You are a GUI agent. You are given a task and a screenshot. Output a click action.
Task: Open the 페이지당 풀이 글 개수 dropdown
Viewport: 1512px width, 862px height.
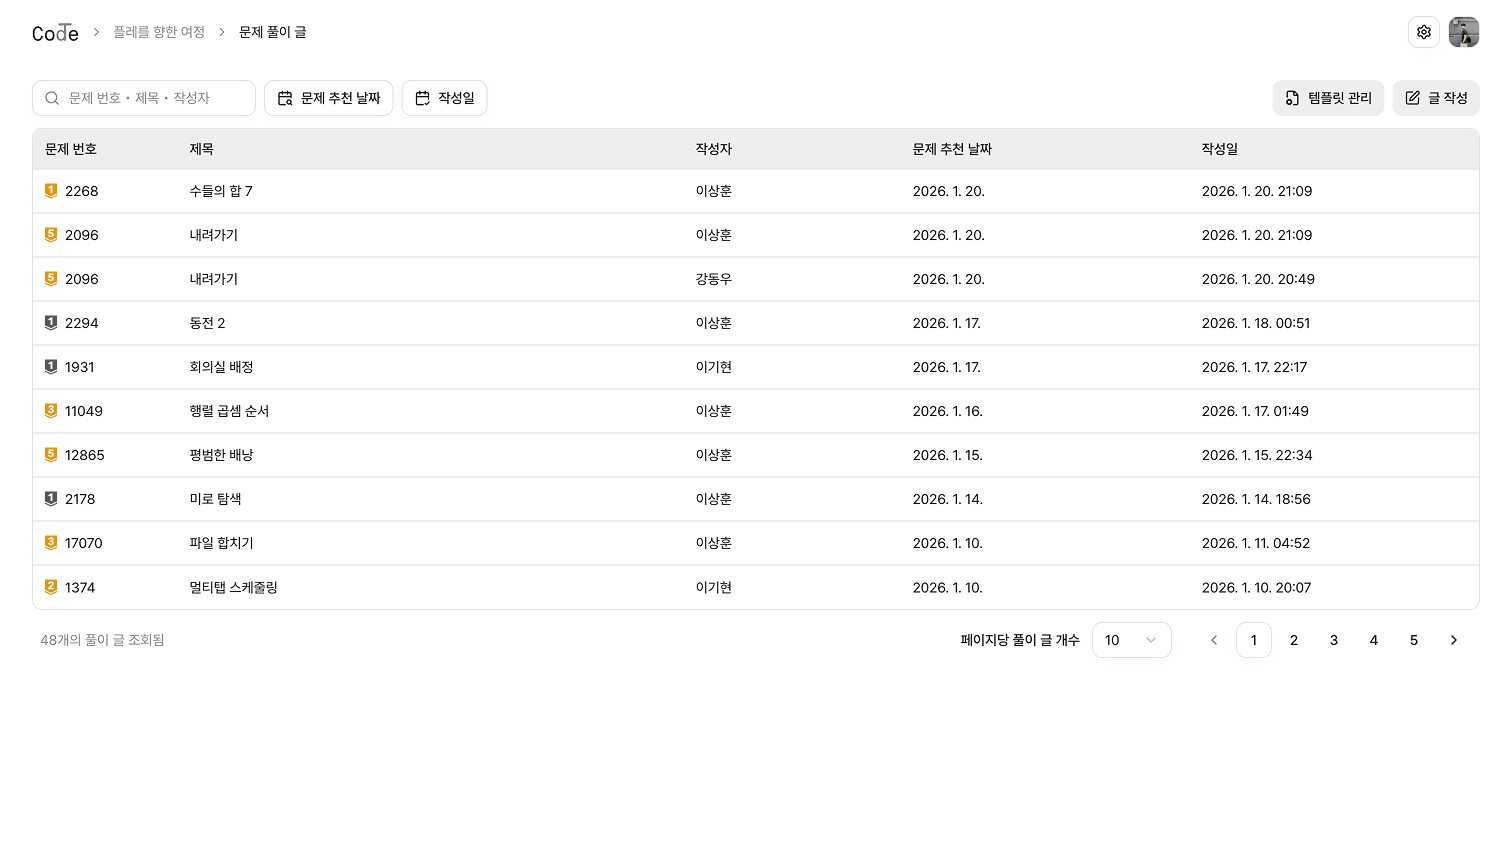1131,640
